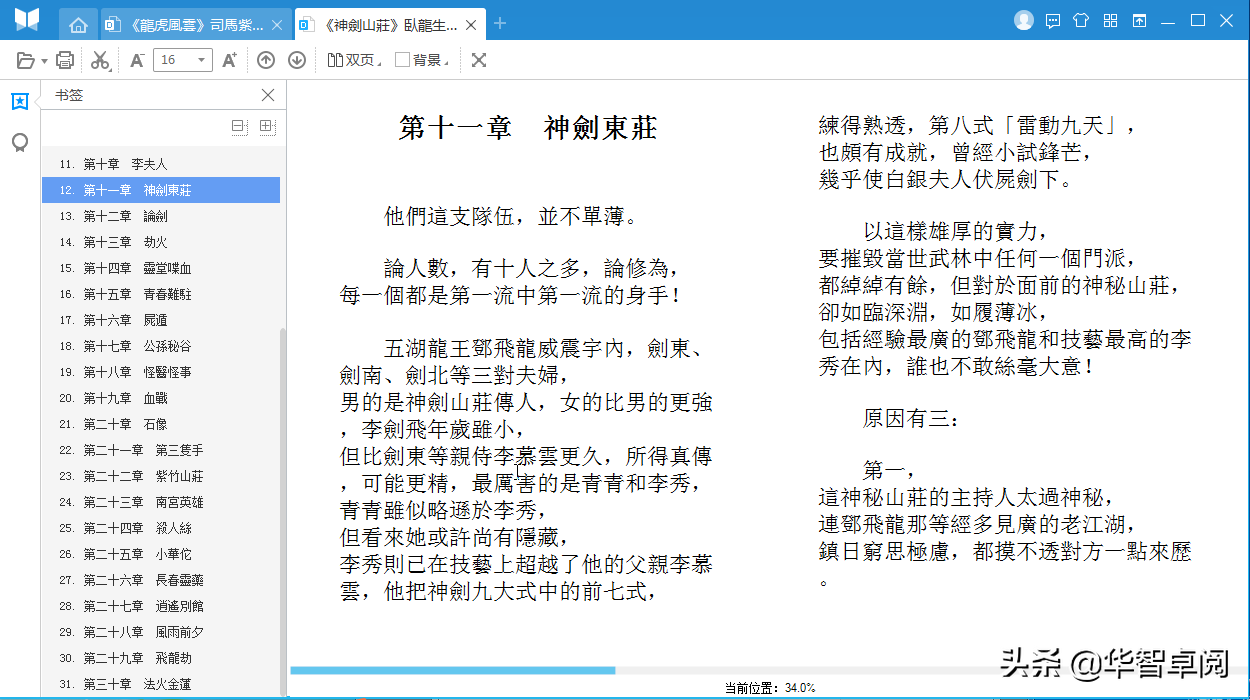Image resolution: width=1250 pixels, height=700 pixels.
Task: Click the line 原因有三：
Action: click(910, 420)
